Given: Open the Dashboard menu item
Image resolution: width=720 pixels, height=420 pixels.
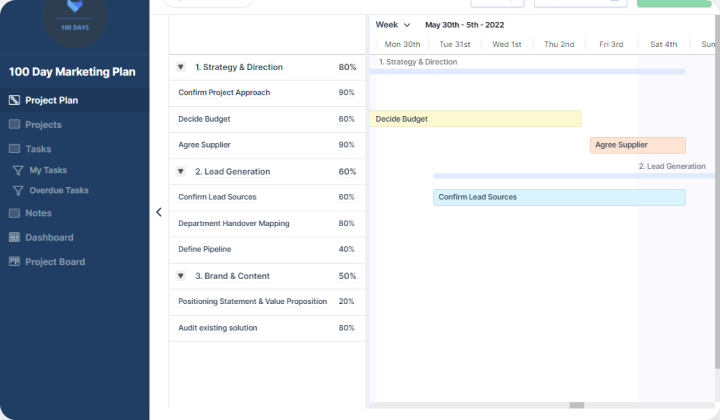Looking at the screenshot, I should click(x=49, y=238).
